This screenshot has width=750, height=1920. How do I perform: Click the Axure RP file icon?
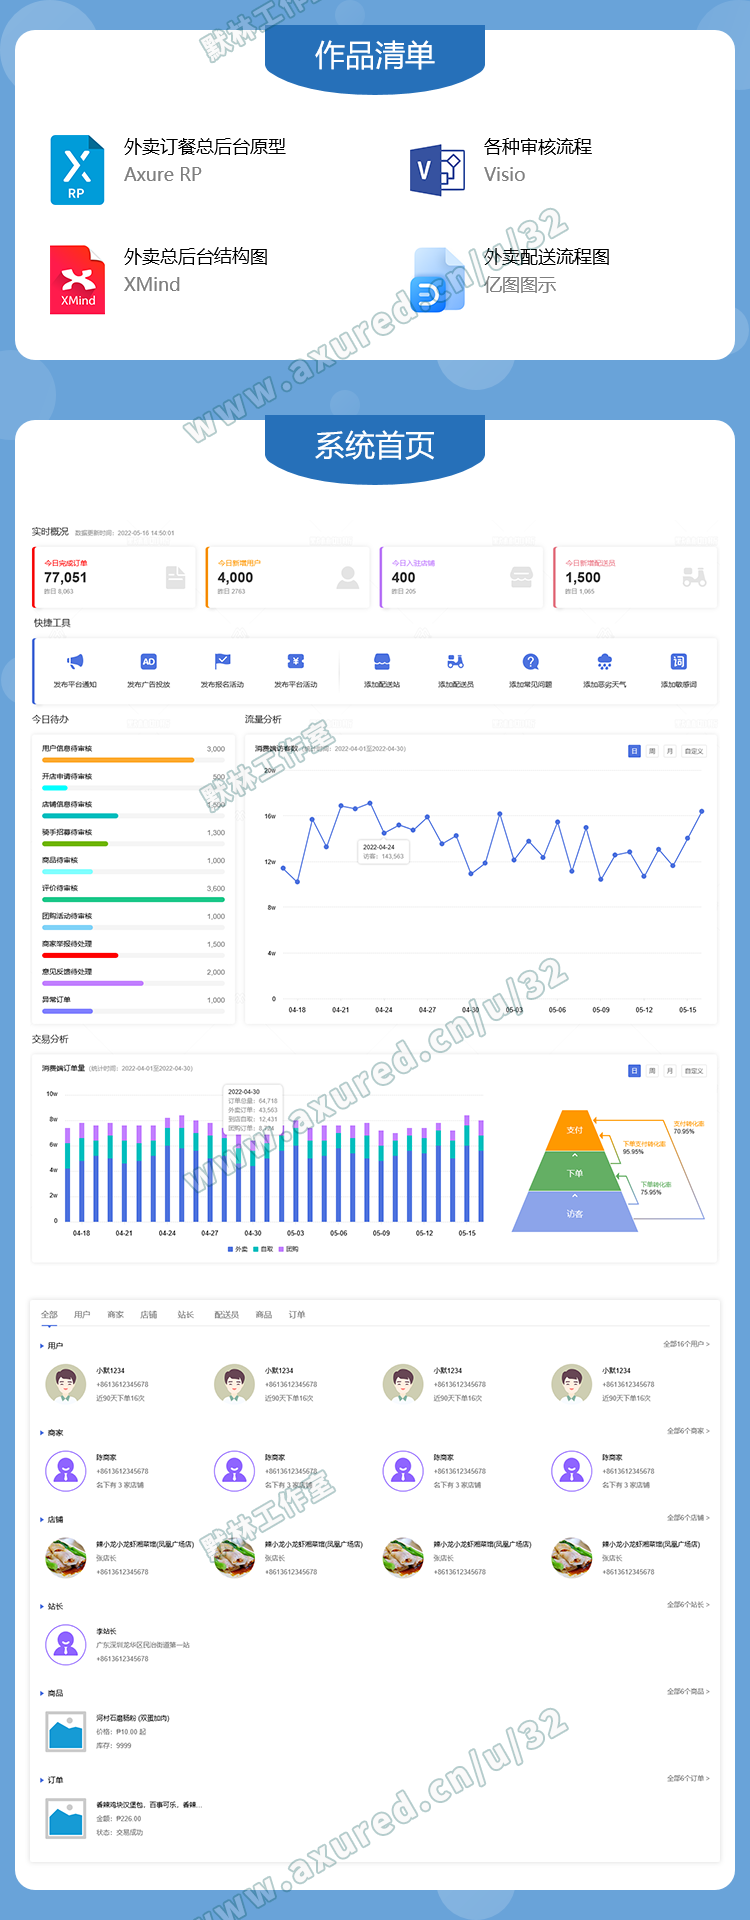77,170
